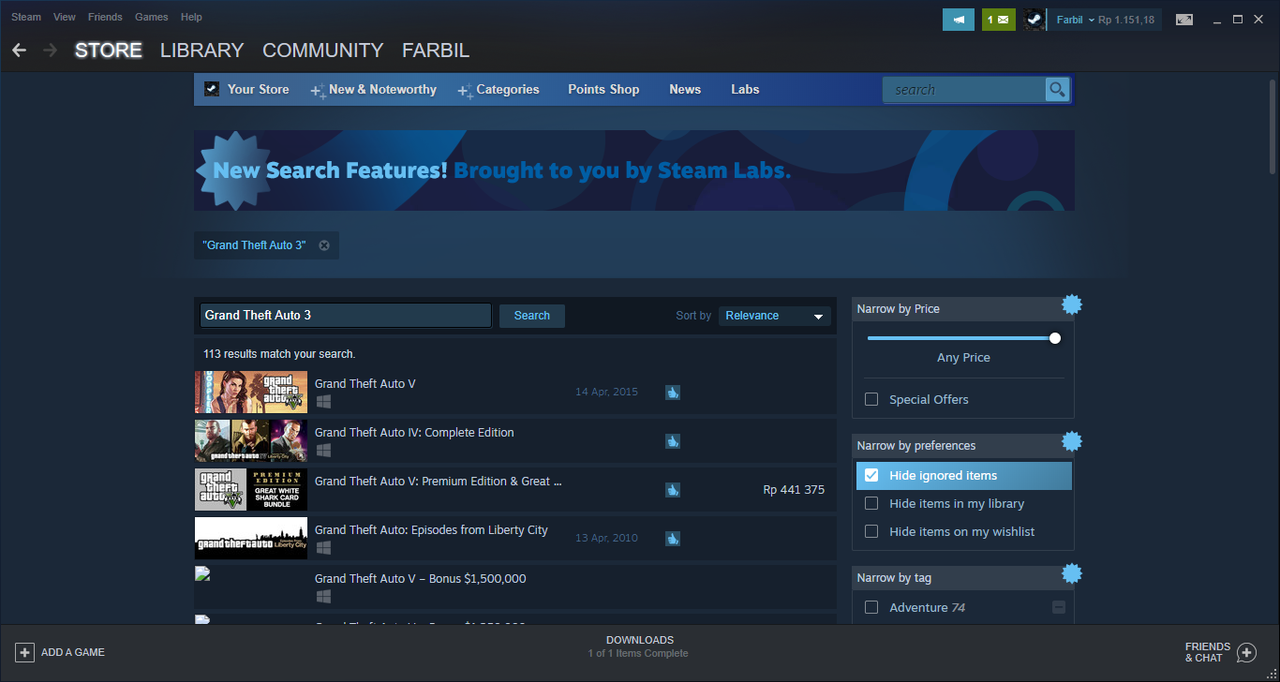Click the forward navigation arrow
Image resolution: width=1280 pixels, height=682 pixels.
(x=50, y=50)
